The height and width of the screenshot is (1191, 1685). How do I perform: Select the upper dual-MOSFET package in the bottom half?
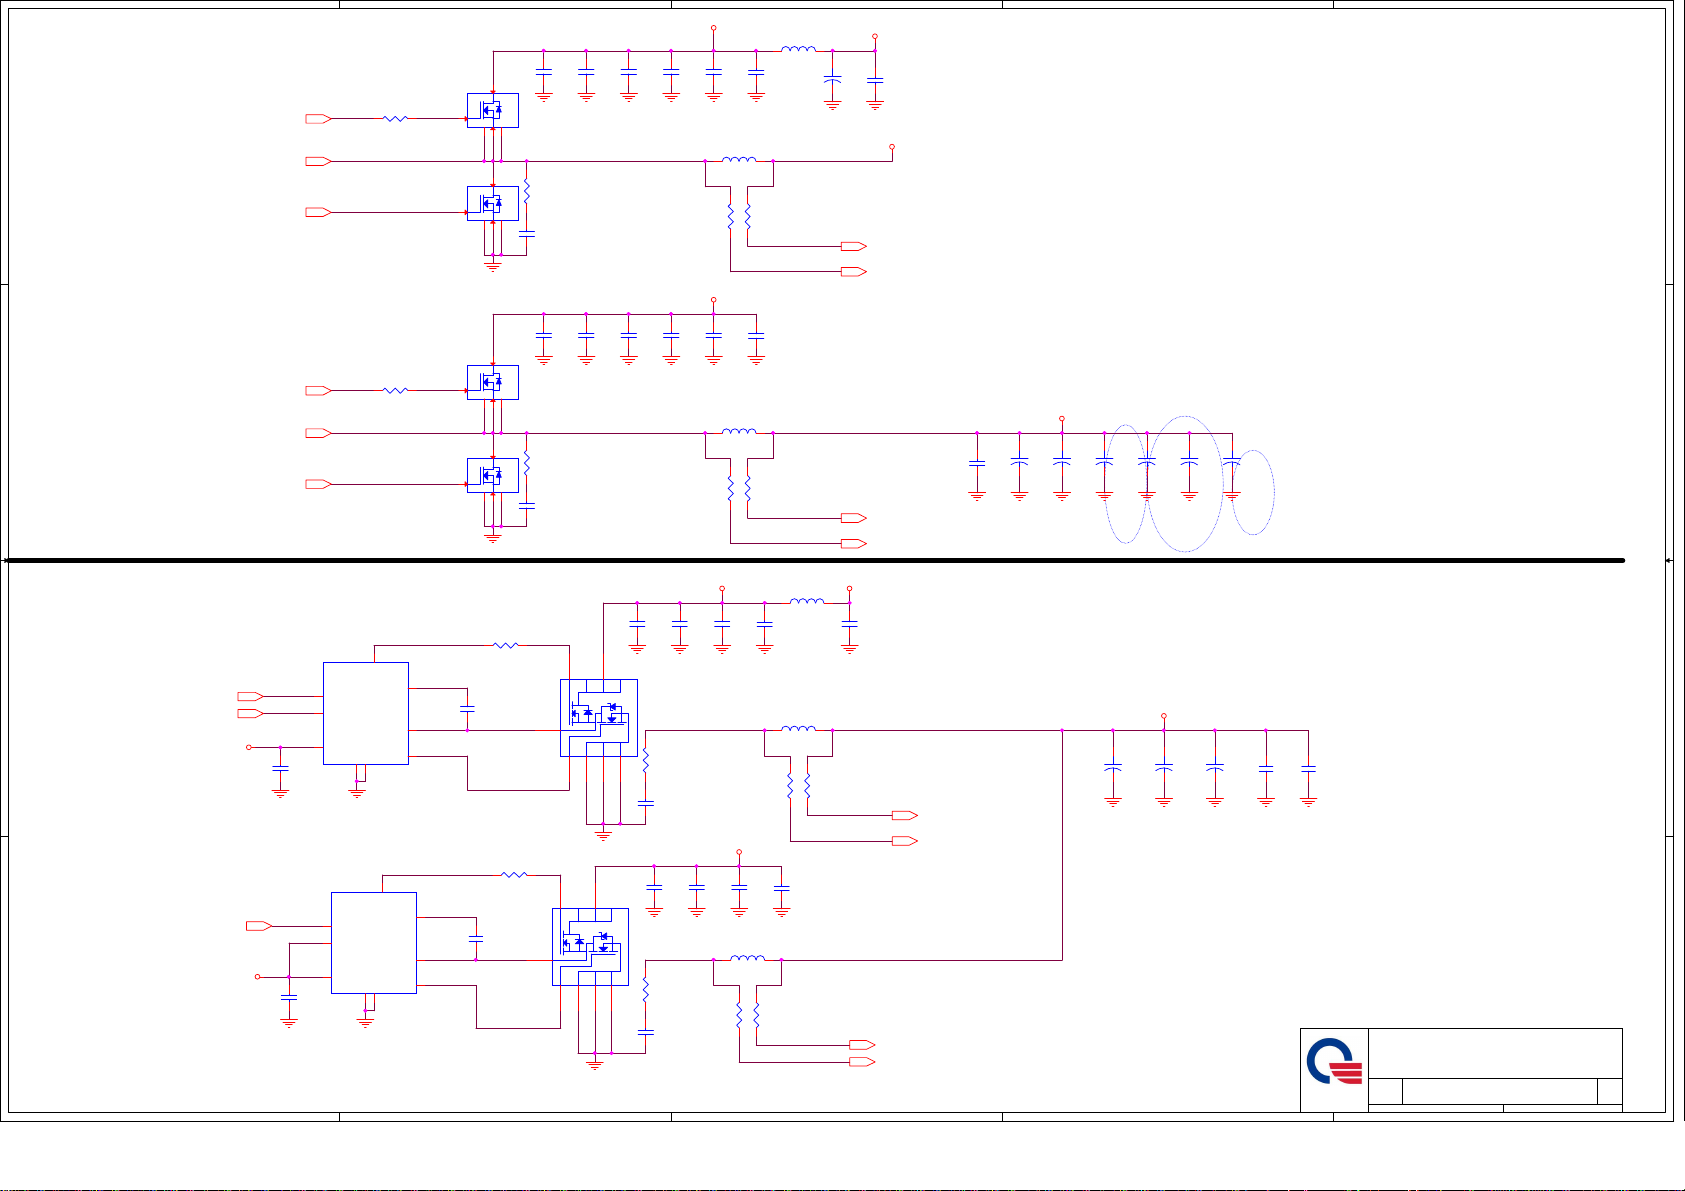598,718
